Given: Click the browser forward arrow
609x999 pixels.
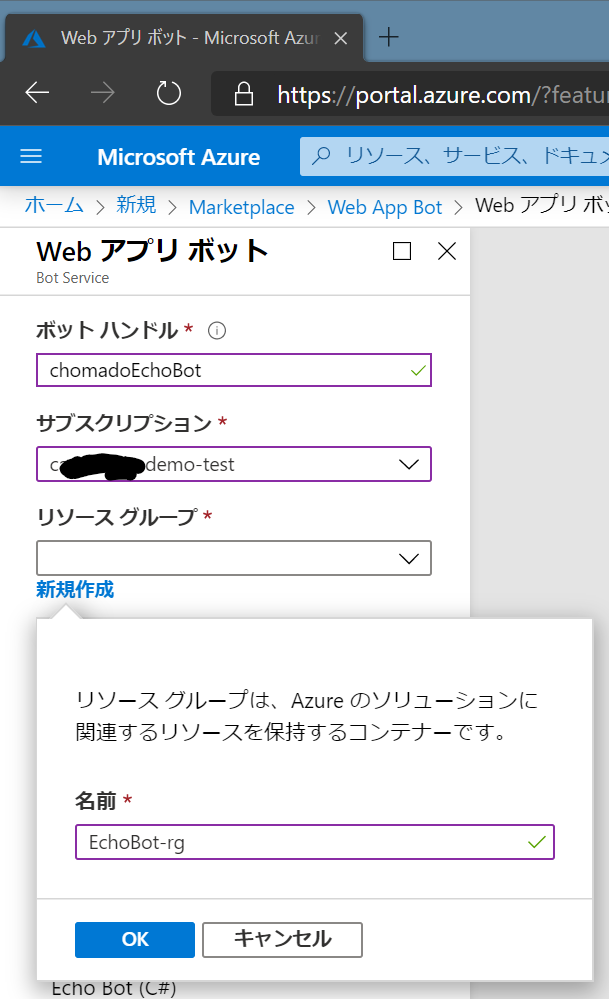Looking at the screenshot, I should [103, 93].
